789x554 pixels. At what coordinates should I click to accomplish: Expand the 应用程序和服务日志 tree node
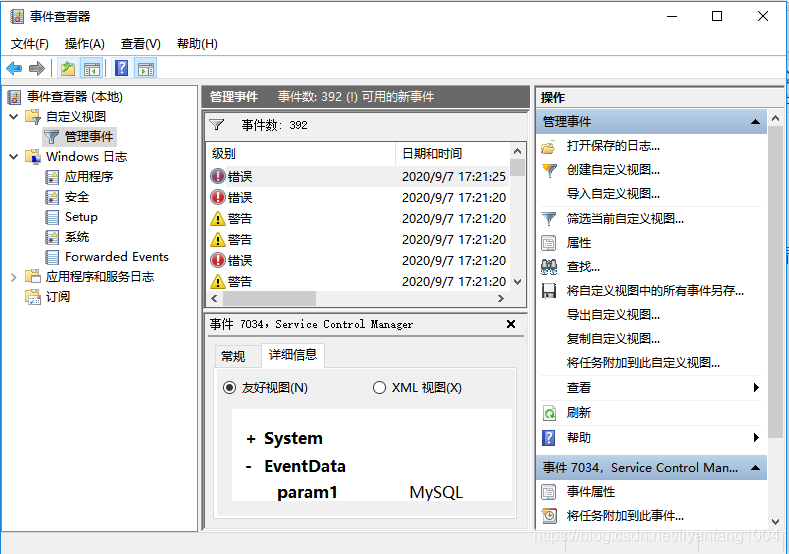(x=14, y=277)
